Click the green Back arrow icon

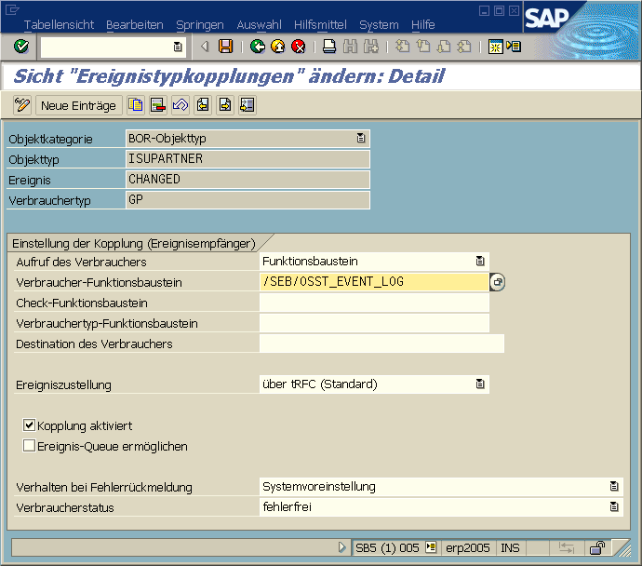pos(257,46)
